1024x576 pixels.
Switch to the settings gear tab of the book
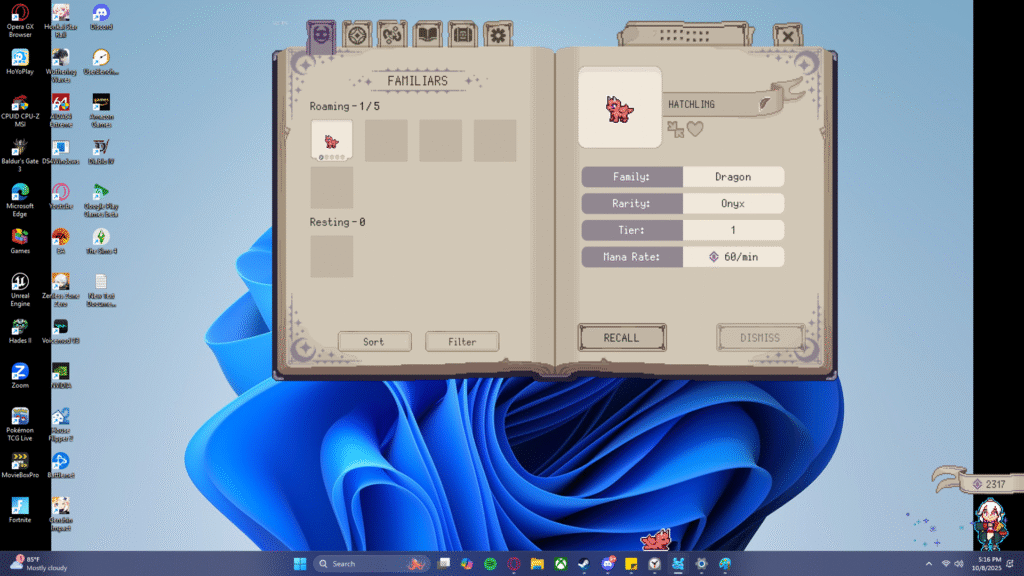coord(497,35)
